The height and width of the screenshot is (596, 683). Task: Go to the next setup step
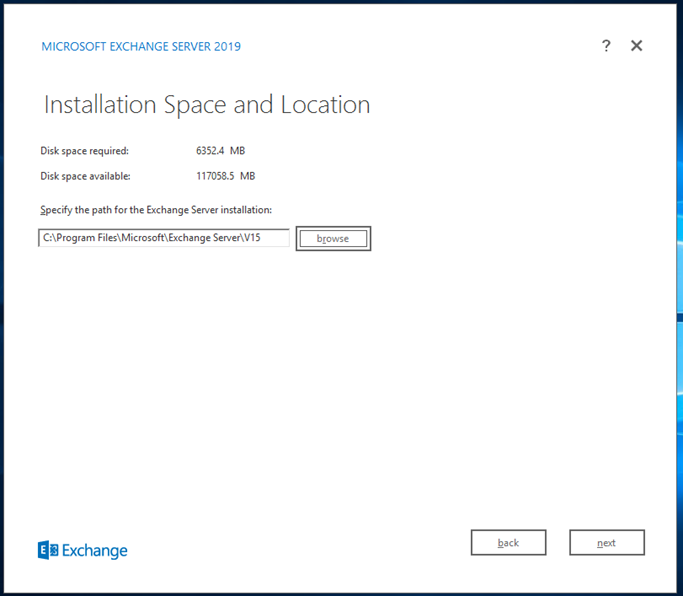coord(607,542)
